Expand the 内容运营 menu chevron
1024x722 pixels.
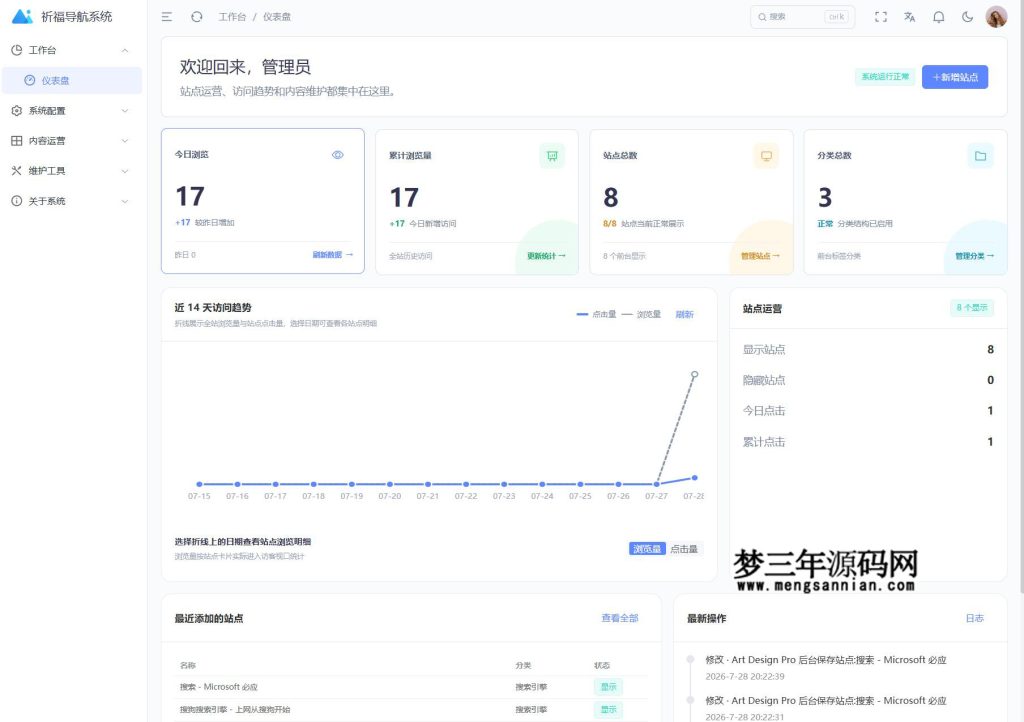click(x=125, y=141)
